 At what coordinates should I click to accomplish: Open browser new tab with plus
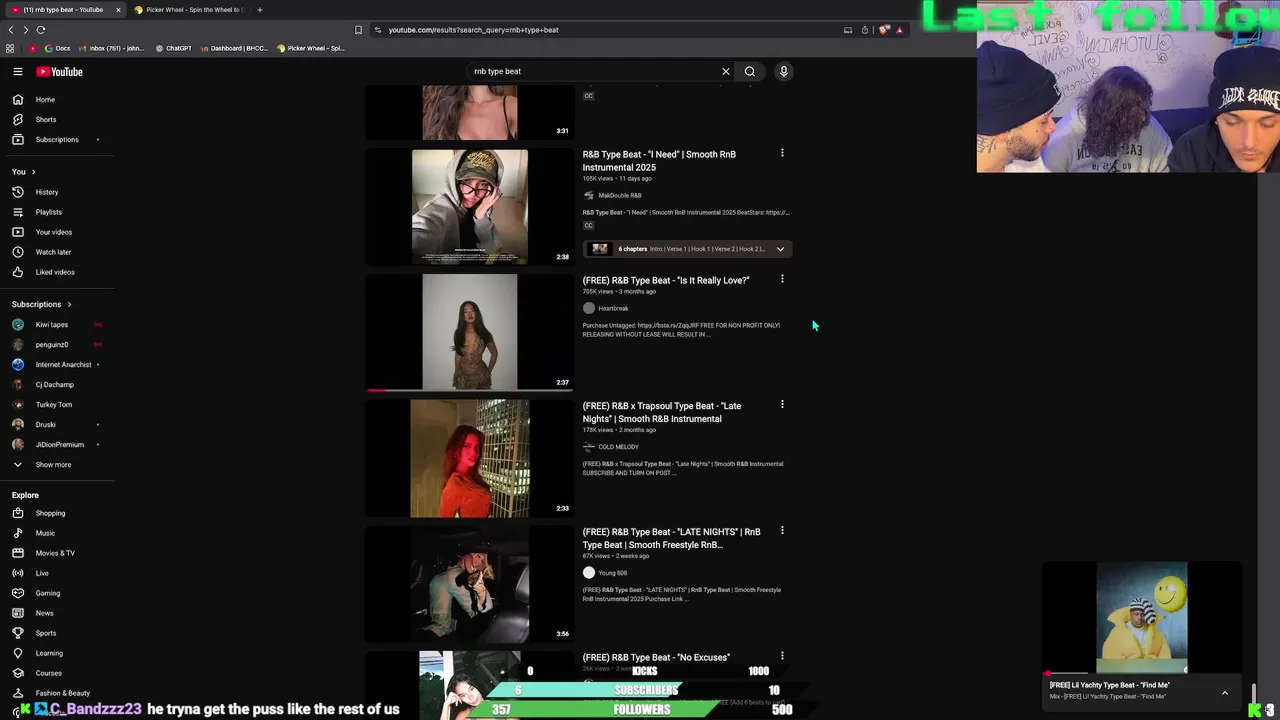tap(259, 10)
